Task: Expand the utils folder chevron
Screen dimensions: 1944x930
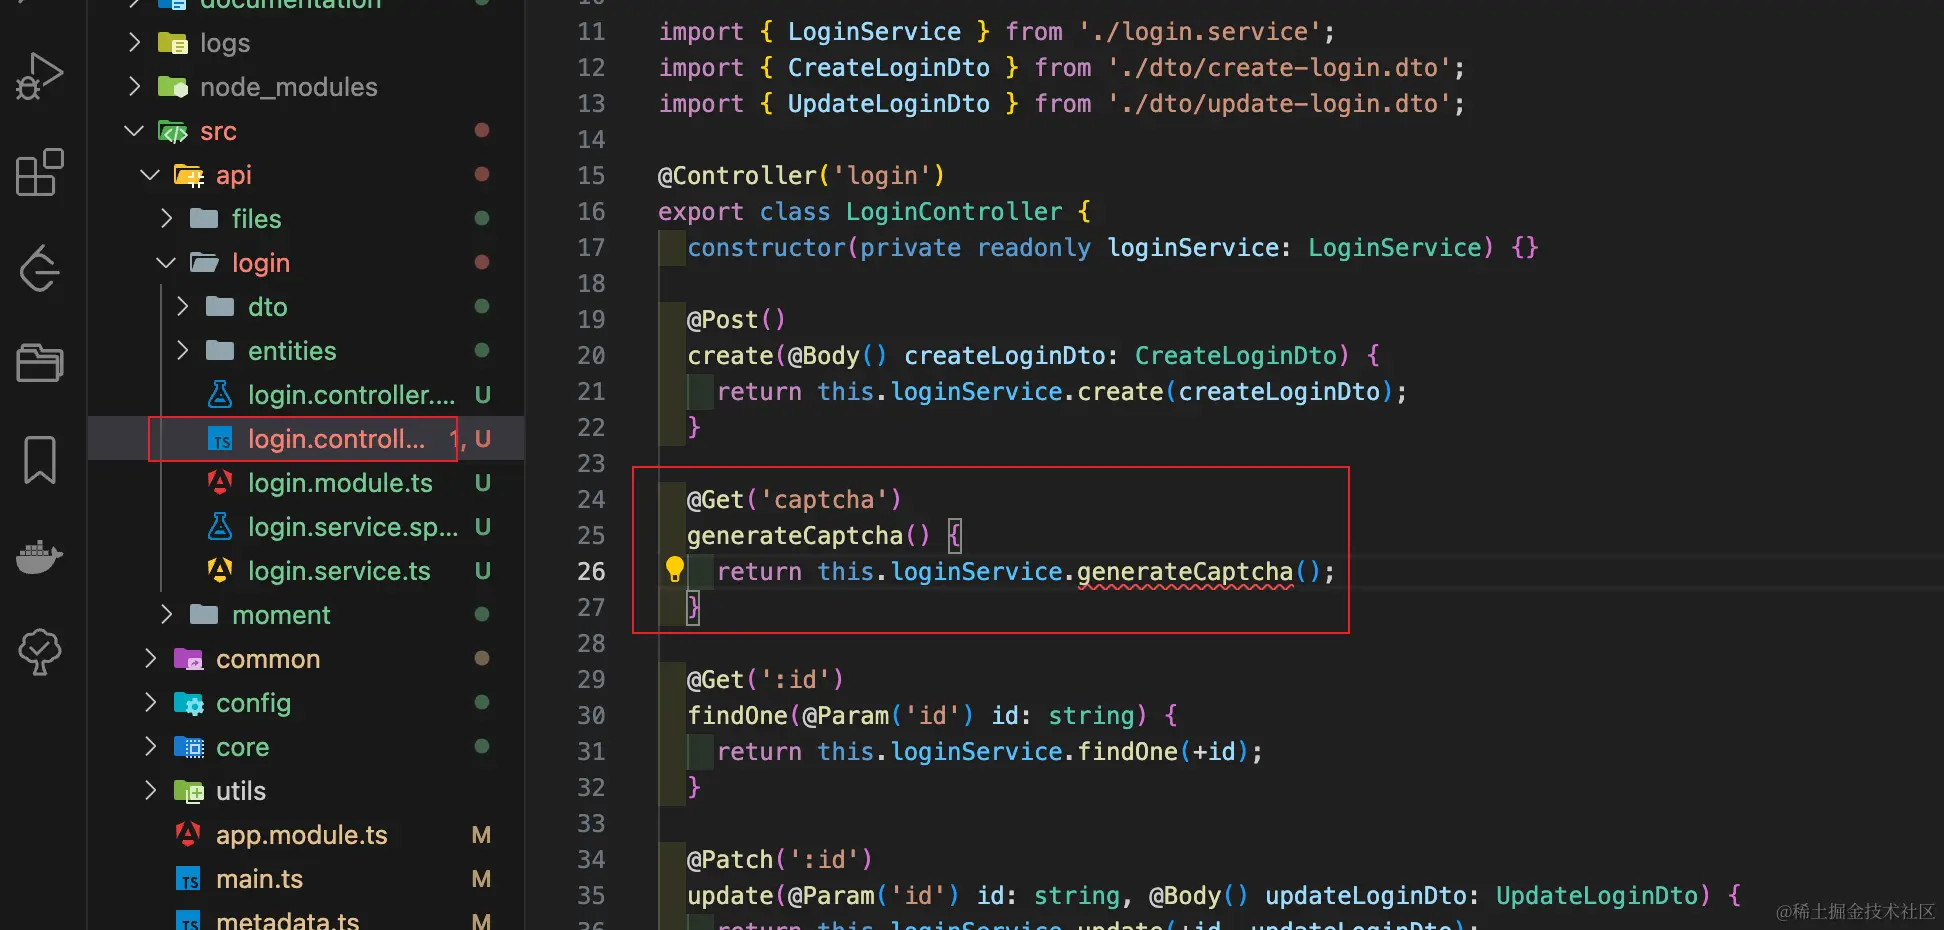Action: 150,790
